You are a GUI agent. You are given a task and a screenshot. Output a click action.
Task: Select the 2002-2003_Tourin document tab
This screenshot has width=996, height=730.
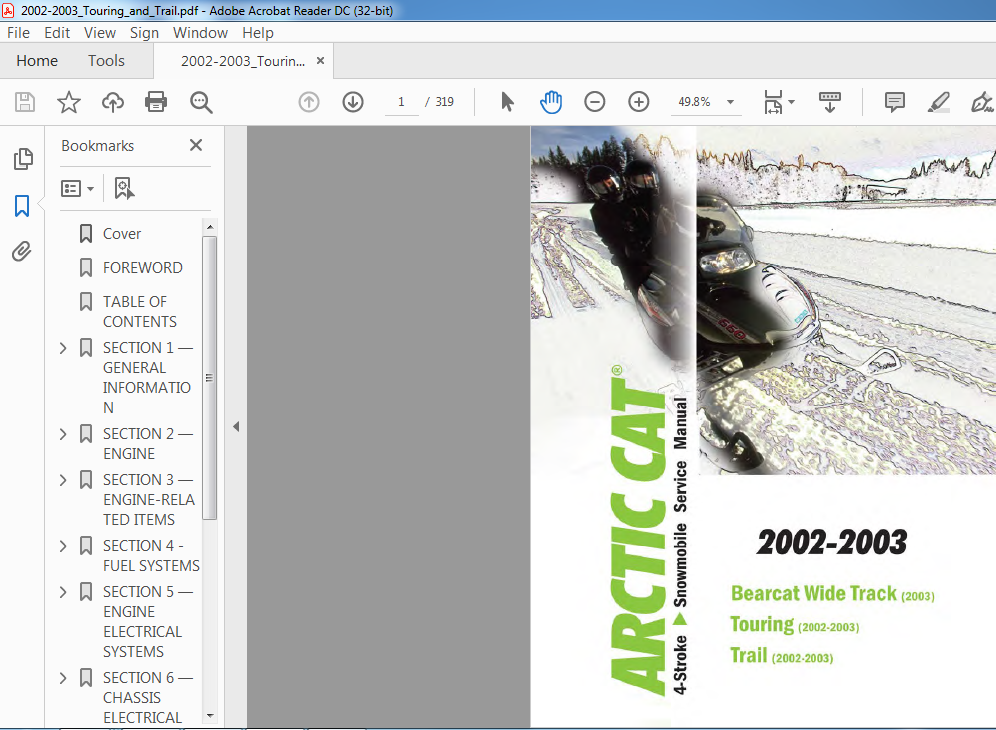coord(243,61)
